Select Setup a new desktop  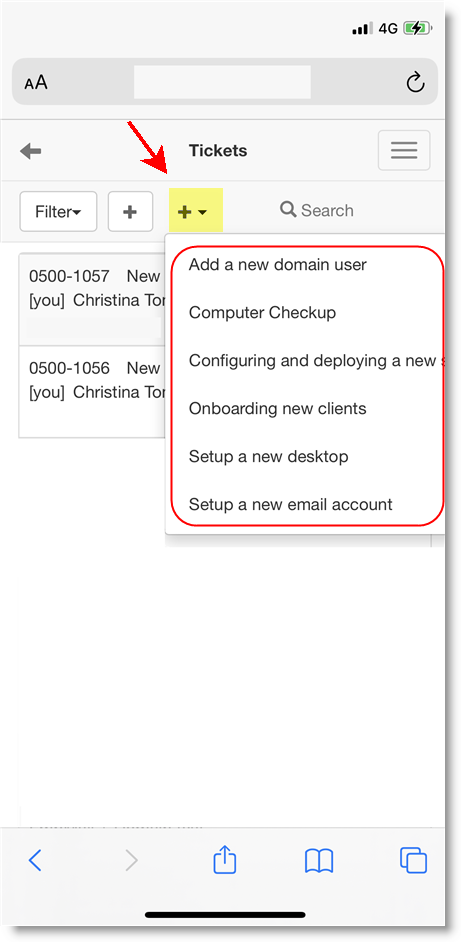[269, 457]
